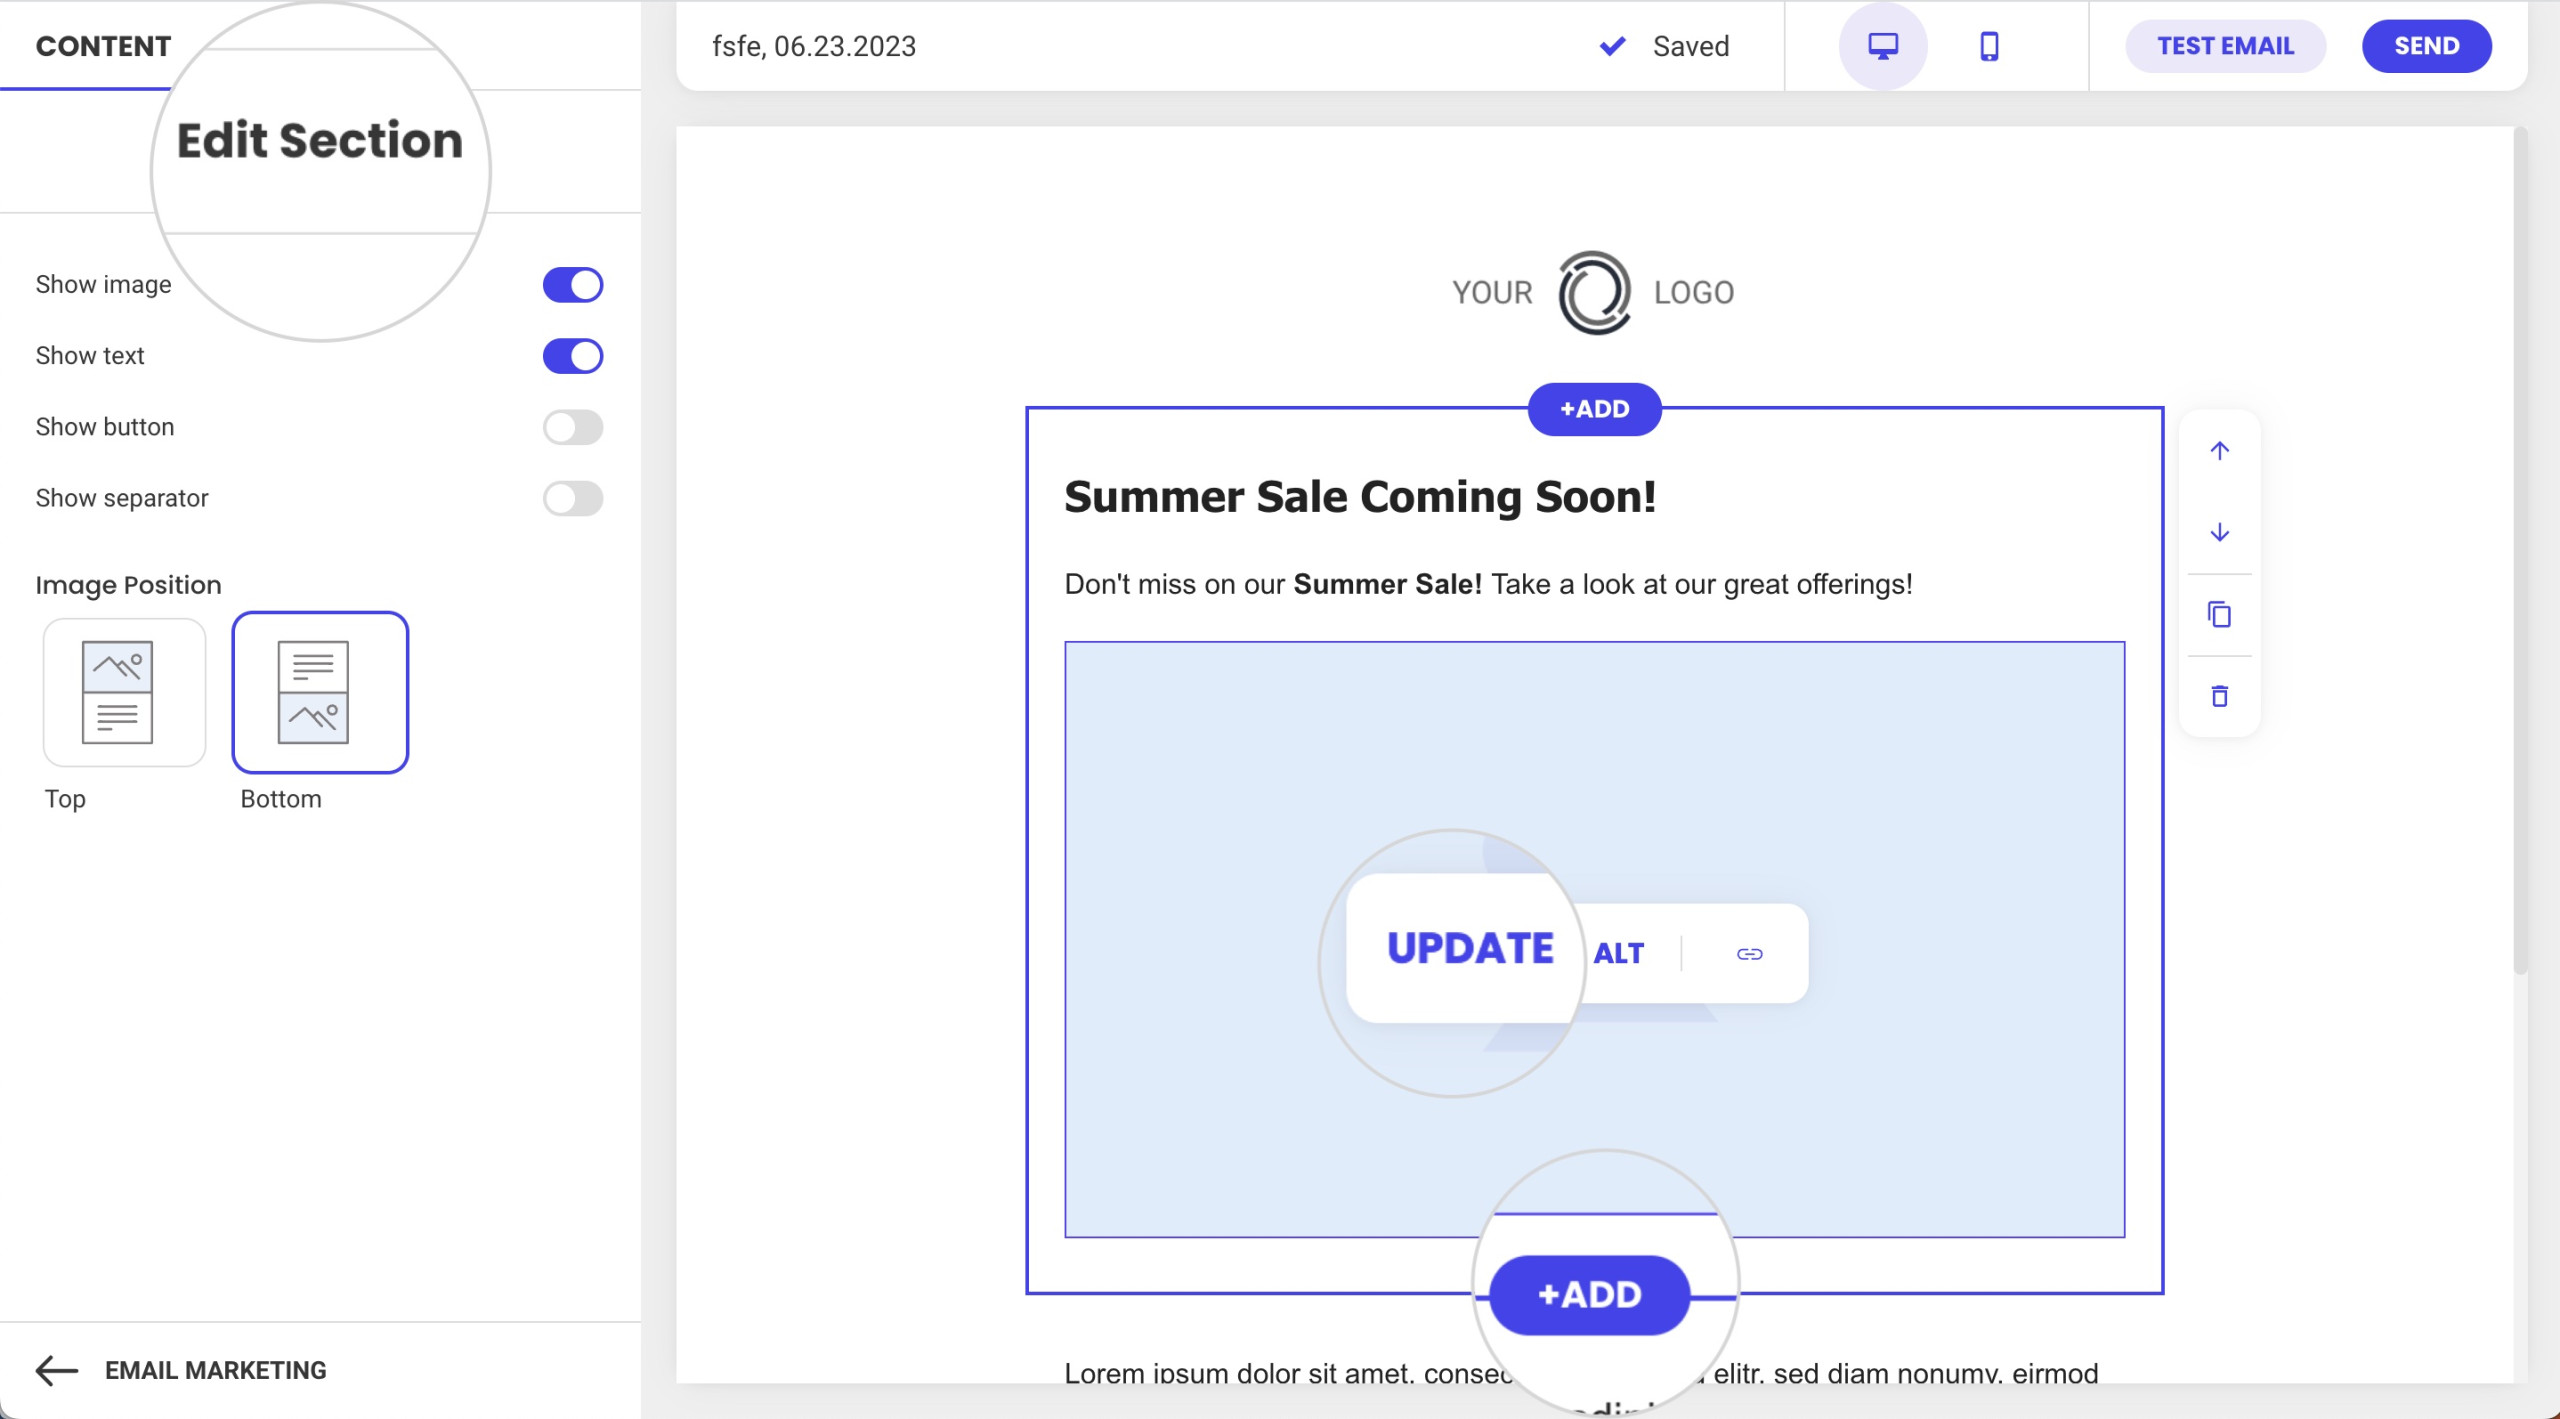
Task: Click the move section down arrow icon
Action: (2219, 533)
